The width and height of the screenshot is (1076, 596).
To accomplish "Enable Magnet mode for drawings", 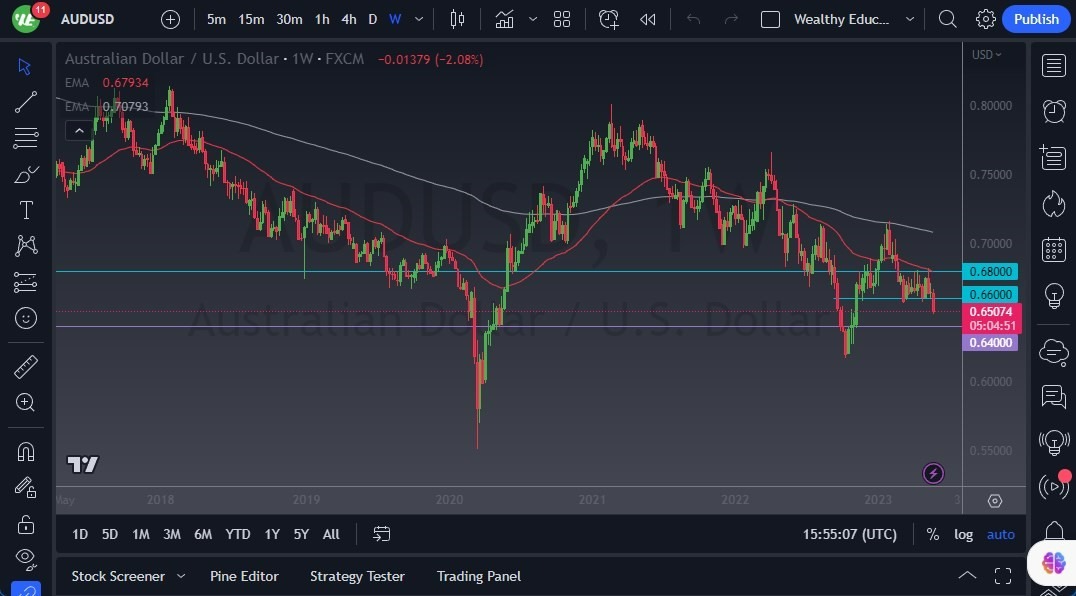I will [26, 451].
